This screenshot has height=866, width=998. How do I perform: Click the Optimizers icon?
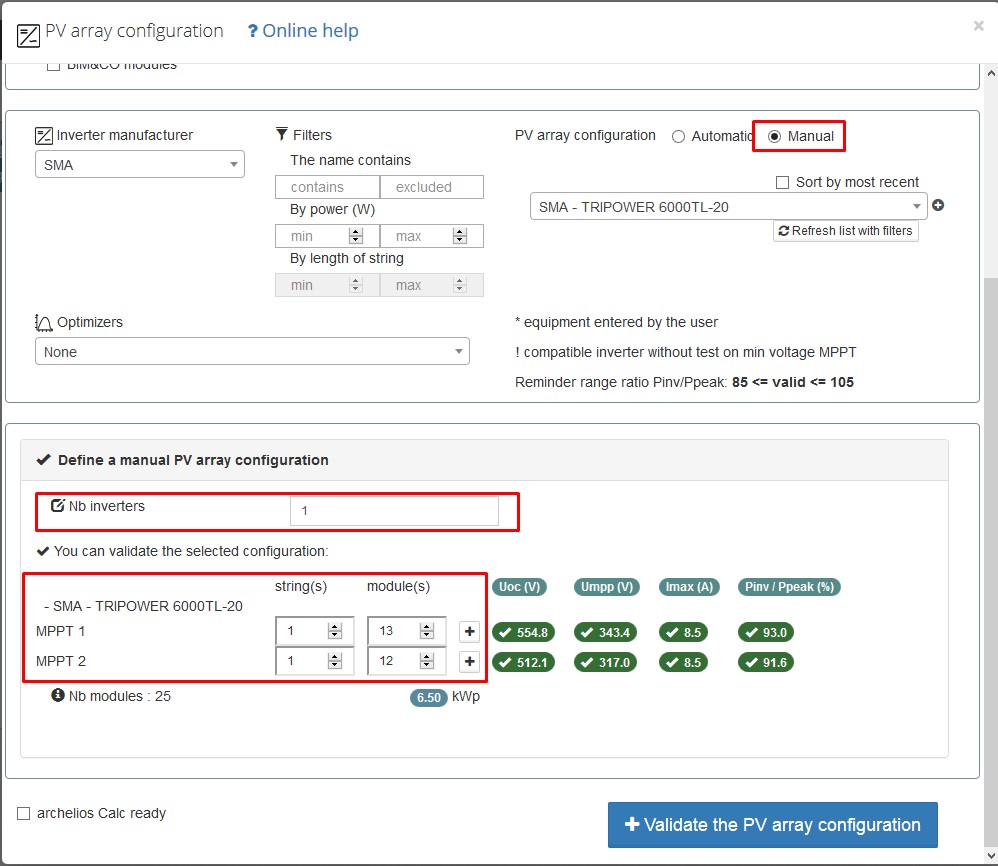[43, 323]
